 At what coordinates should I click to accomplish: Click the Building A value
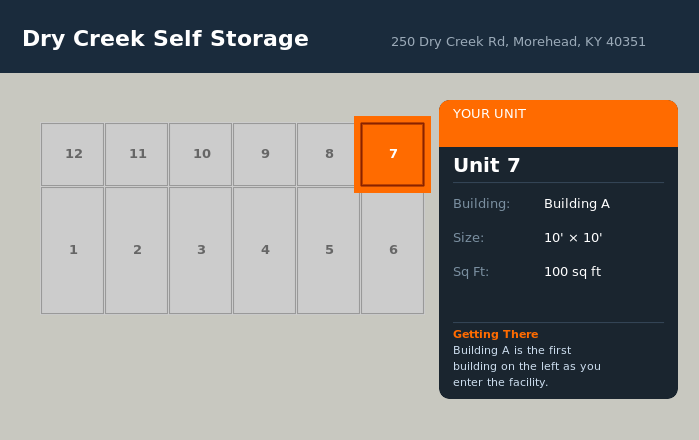(577, 204)
